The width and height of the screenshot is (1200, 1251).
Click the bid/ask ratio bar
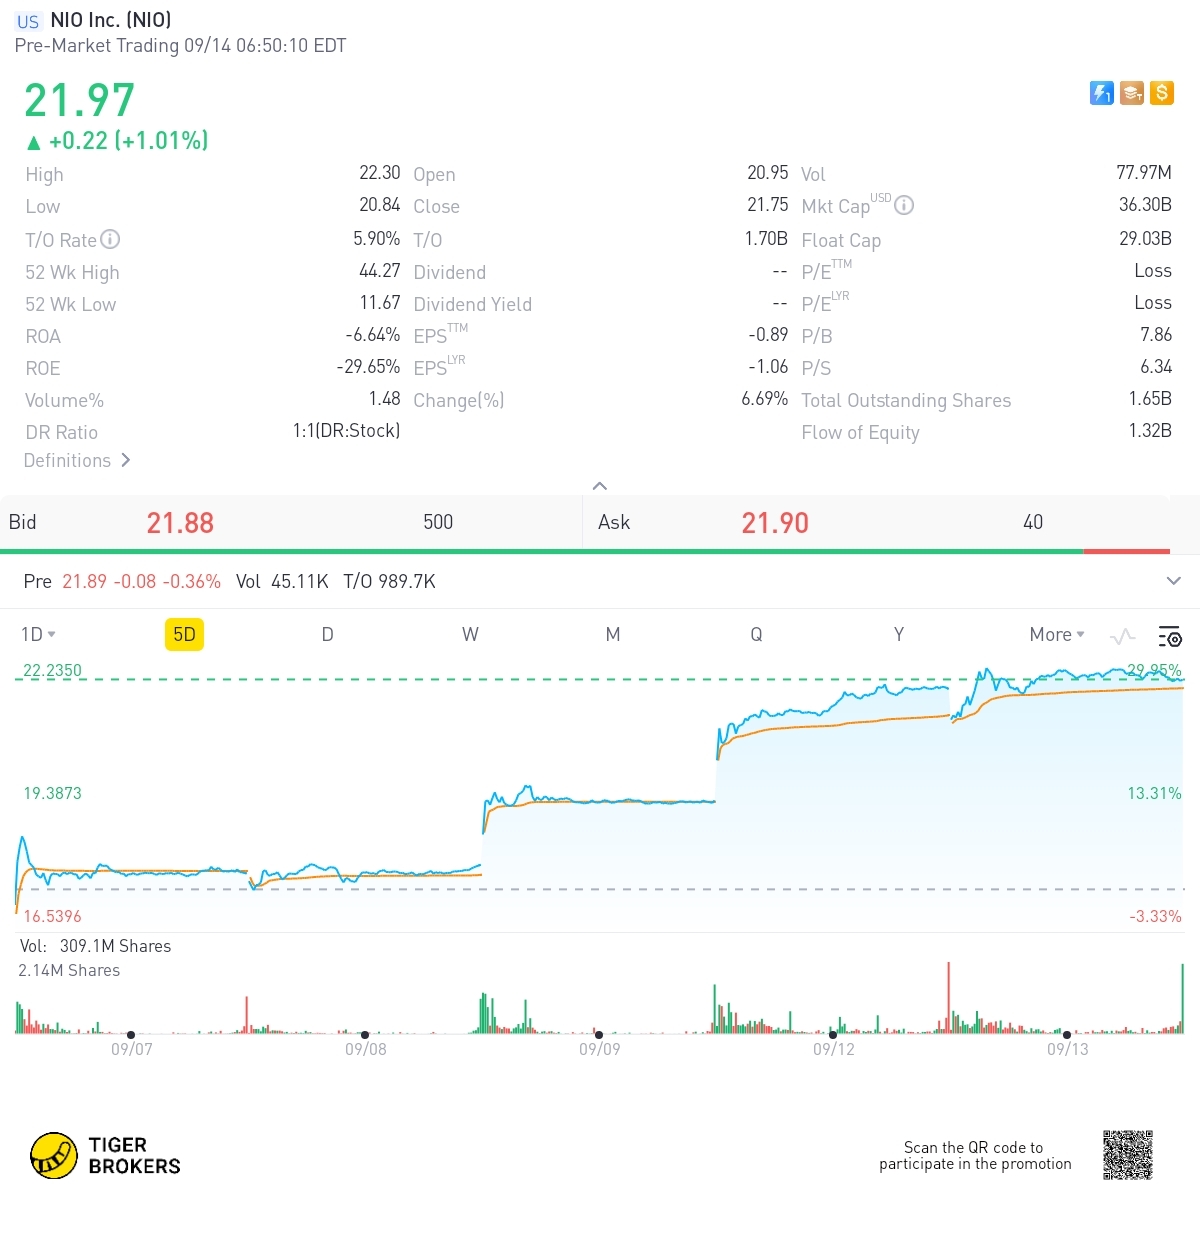click(585, 551)
